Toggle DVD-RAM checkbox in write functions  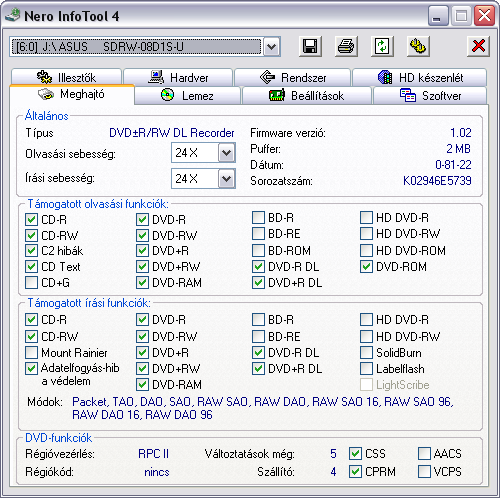(142, 385)
